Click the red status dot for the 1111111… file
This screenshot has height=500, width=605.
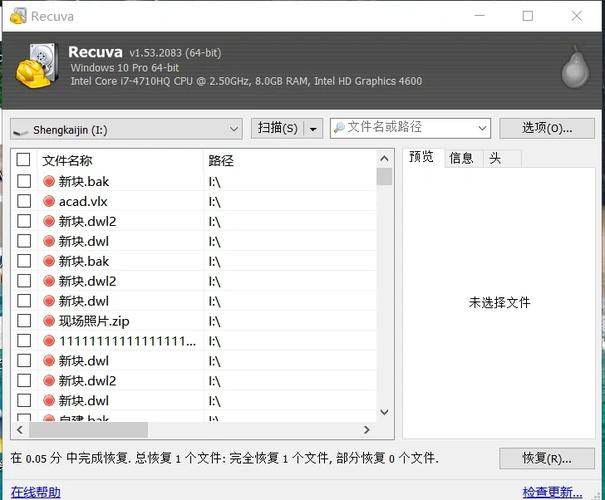(49, 341)
